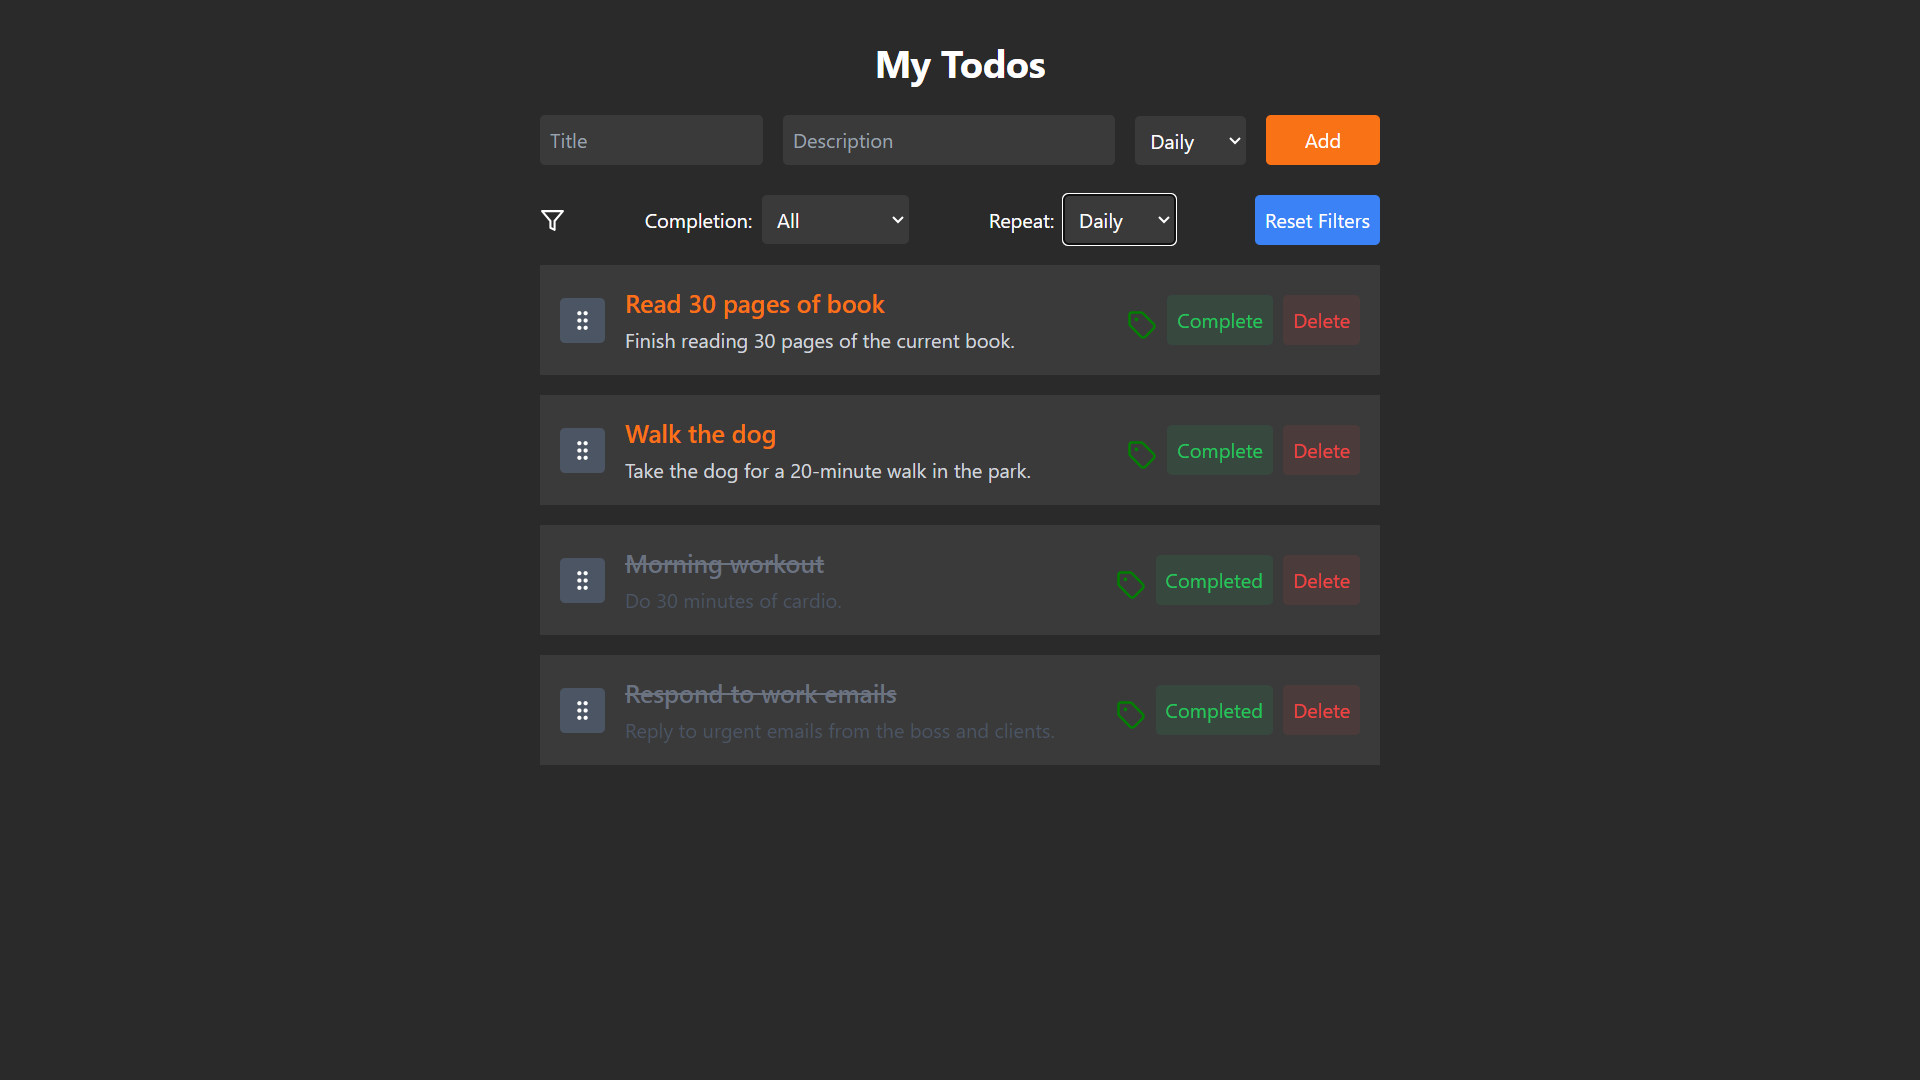Focus the Title input field
Screen dimensions: 1920x1080
[651, 140]
